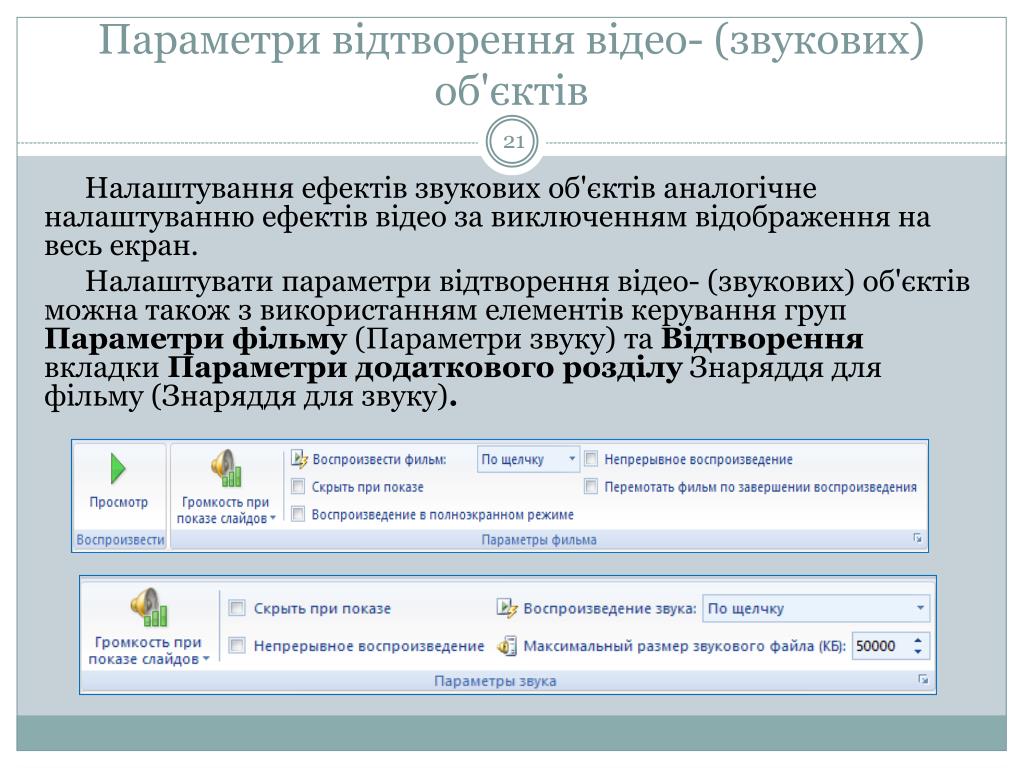This screenshot has width=1024, height=768.
Task: Click the maximum sound file size icon
Action: [507, 646]
